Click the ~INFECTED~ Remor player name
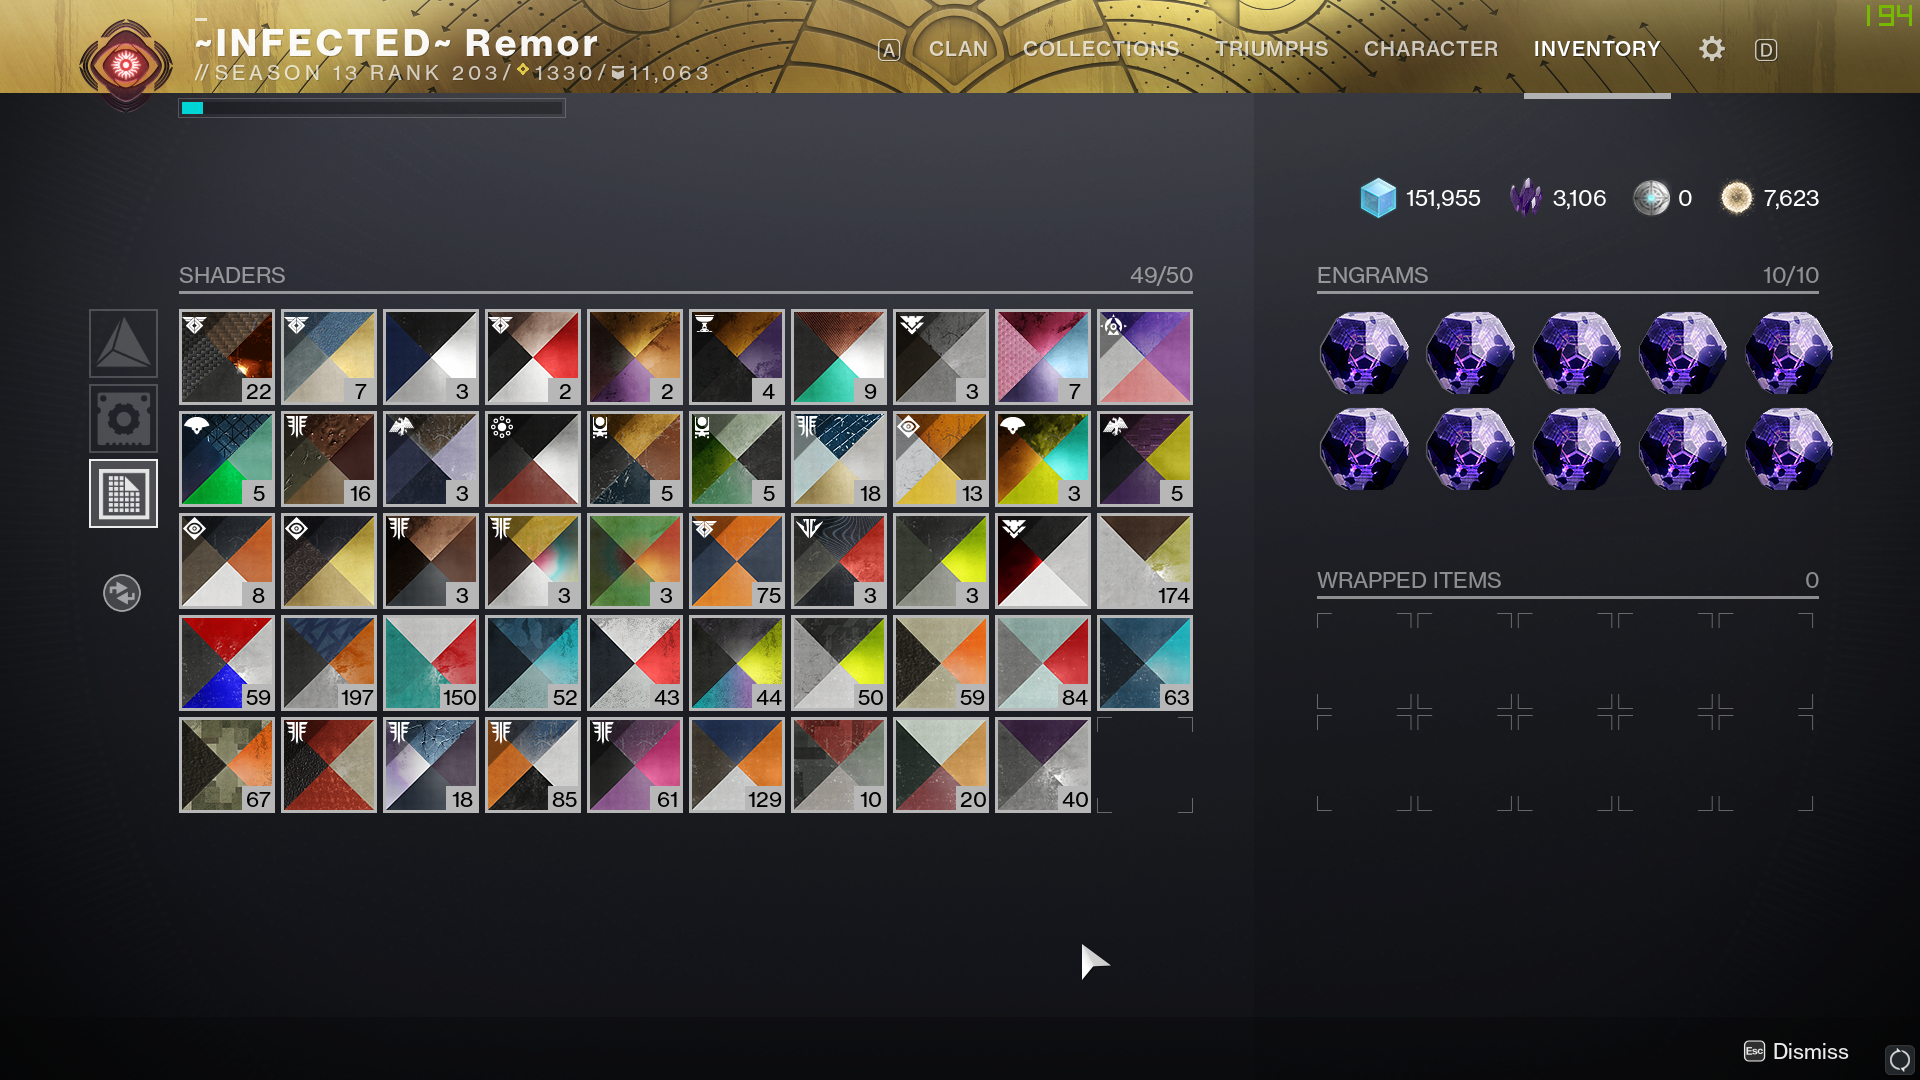Image resolution: width=1920 pixels, height=1080 pixels. (397, 43)
